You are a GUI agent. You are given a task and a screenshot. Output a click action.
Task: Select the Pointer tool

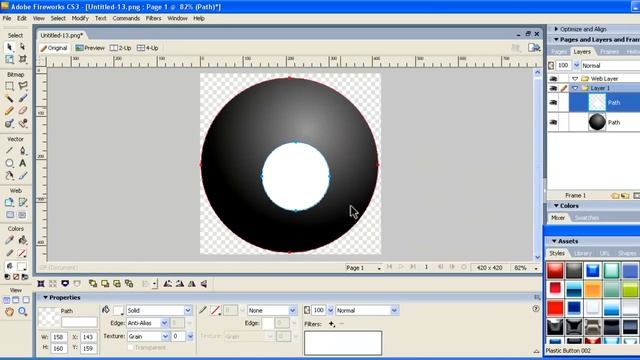(x=9, y=47)
